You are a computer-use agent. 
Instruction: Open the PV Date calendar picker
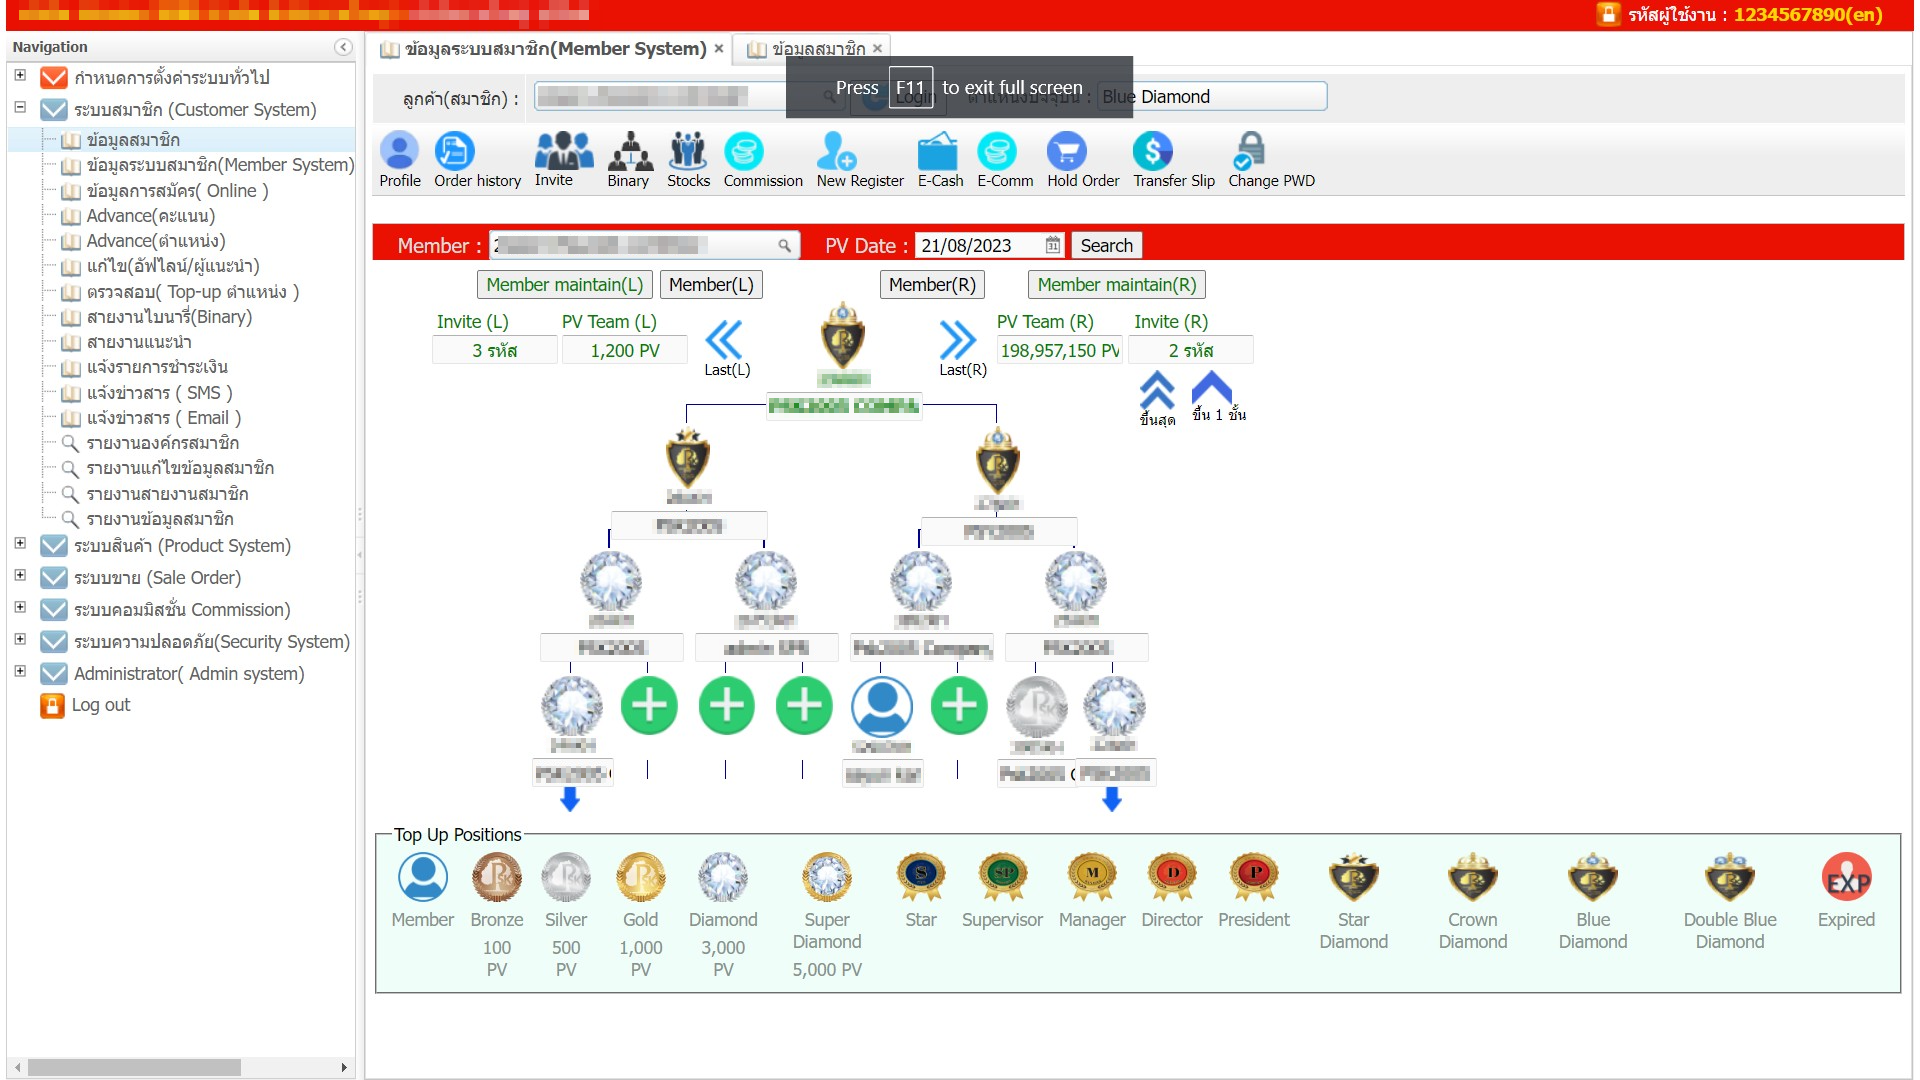click(x=1052, y=246)
